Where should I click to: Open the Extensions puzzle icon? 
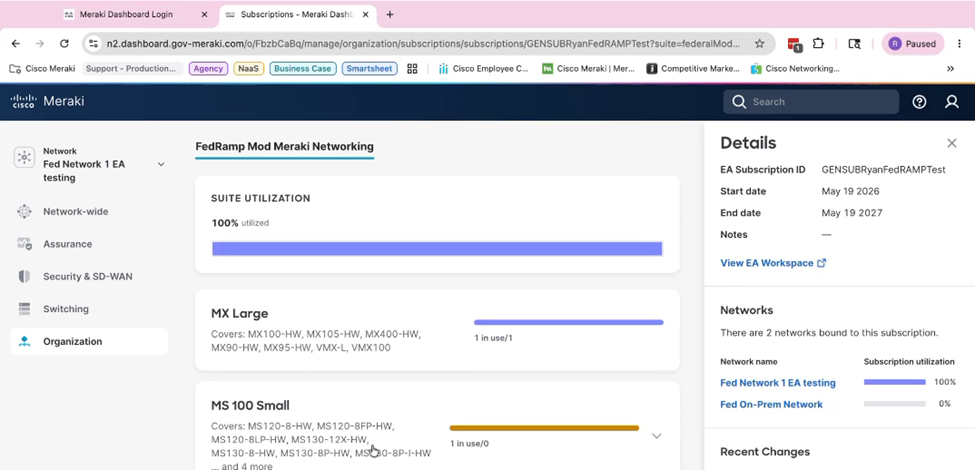(x=818, y=44)
